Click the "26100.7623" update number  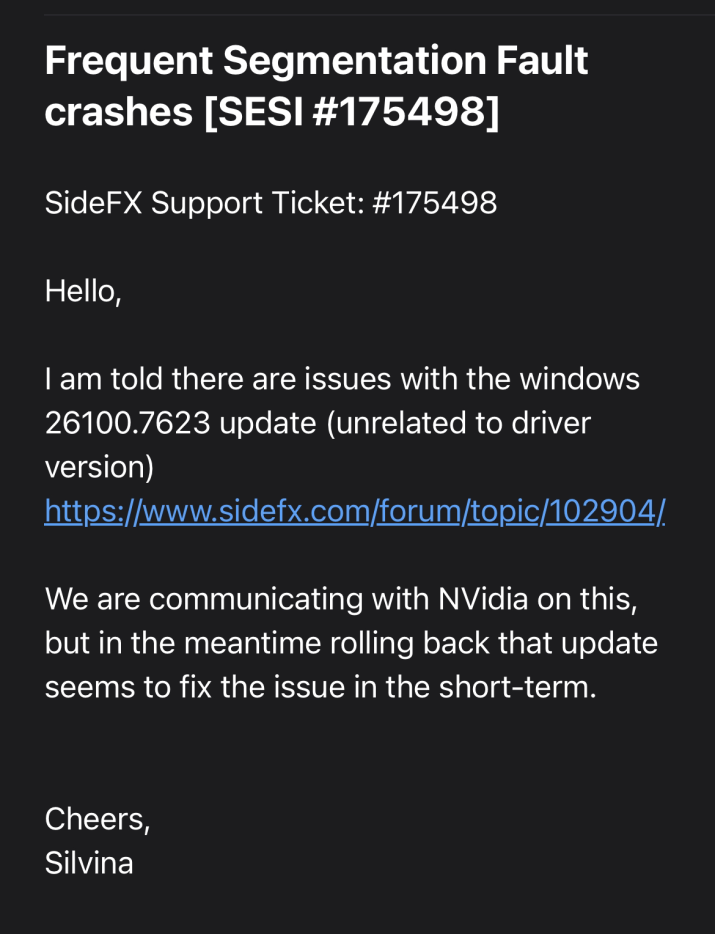point(127,423)
